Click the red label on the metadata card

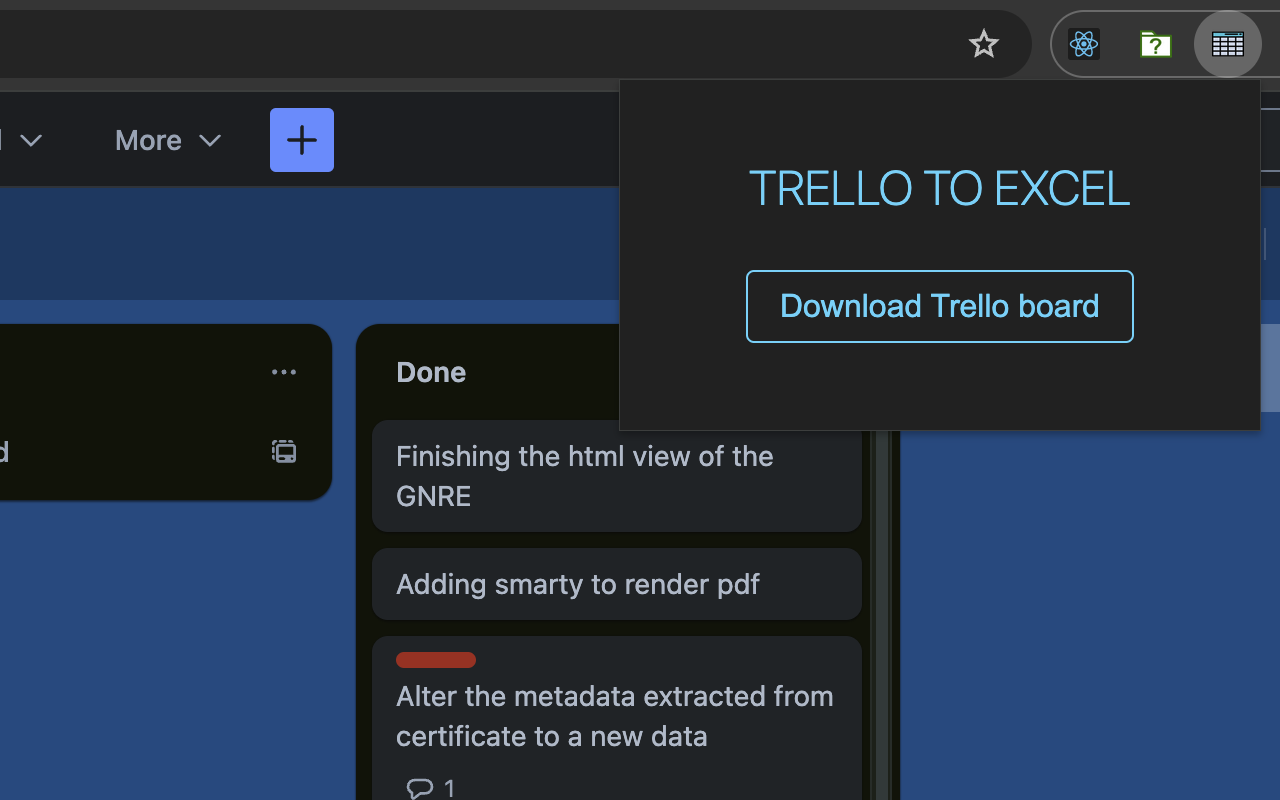coord(436,660)
